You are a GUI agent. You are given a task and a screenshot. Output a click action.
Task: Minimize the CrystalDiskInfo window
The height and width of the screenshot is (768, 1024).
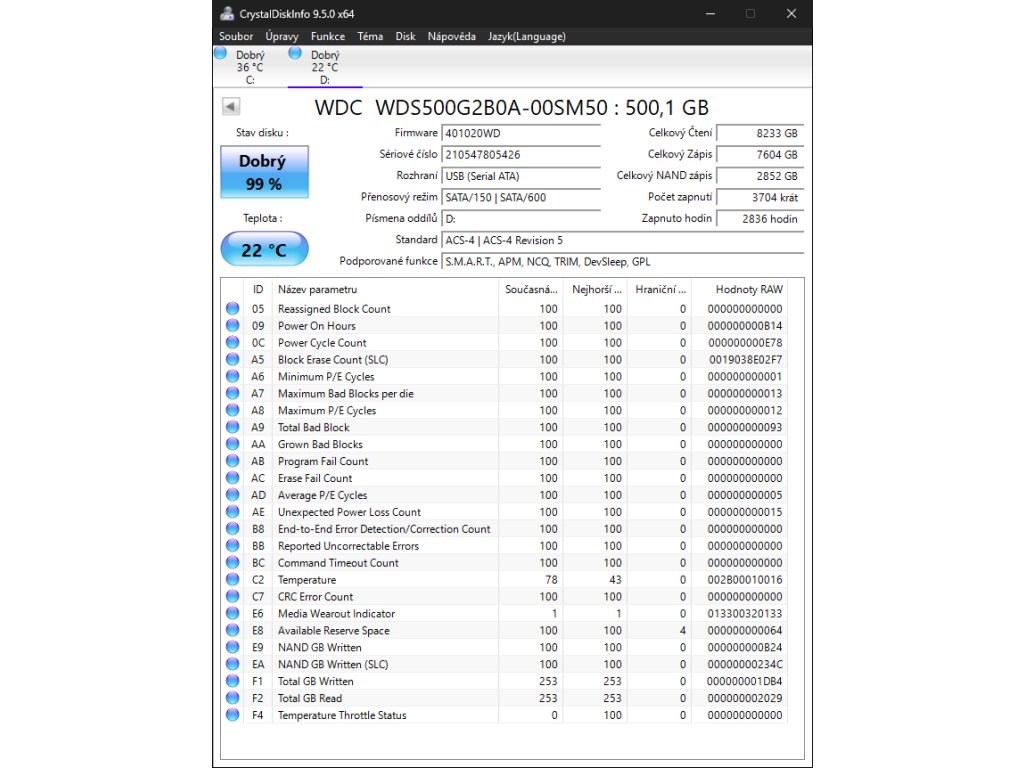(709, 14)
